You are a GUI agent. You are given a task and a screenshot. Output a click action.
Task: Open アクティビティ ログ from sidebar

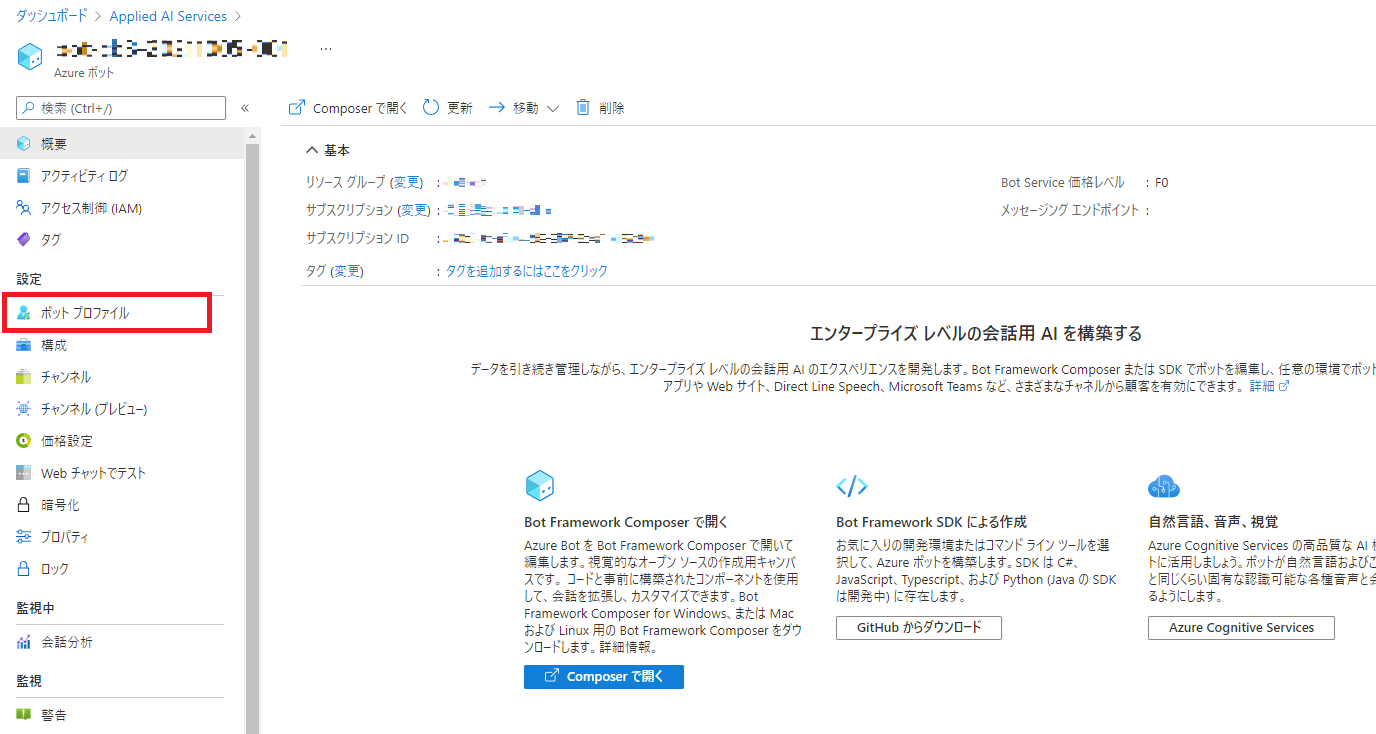(84, 176)
